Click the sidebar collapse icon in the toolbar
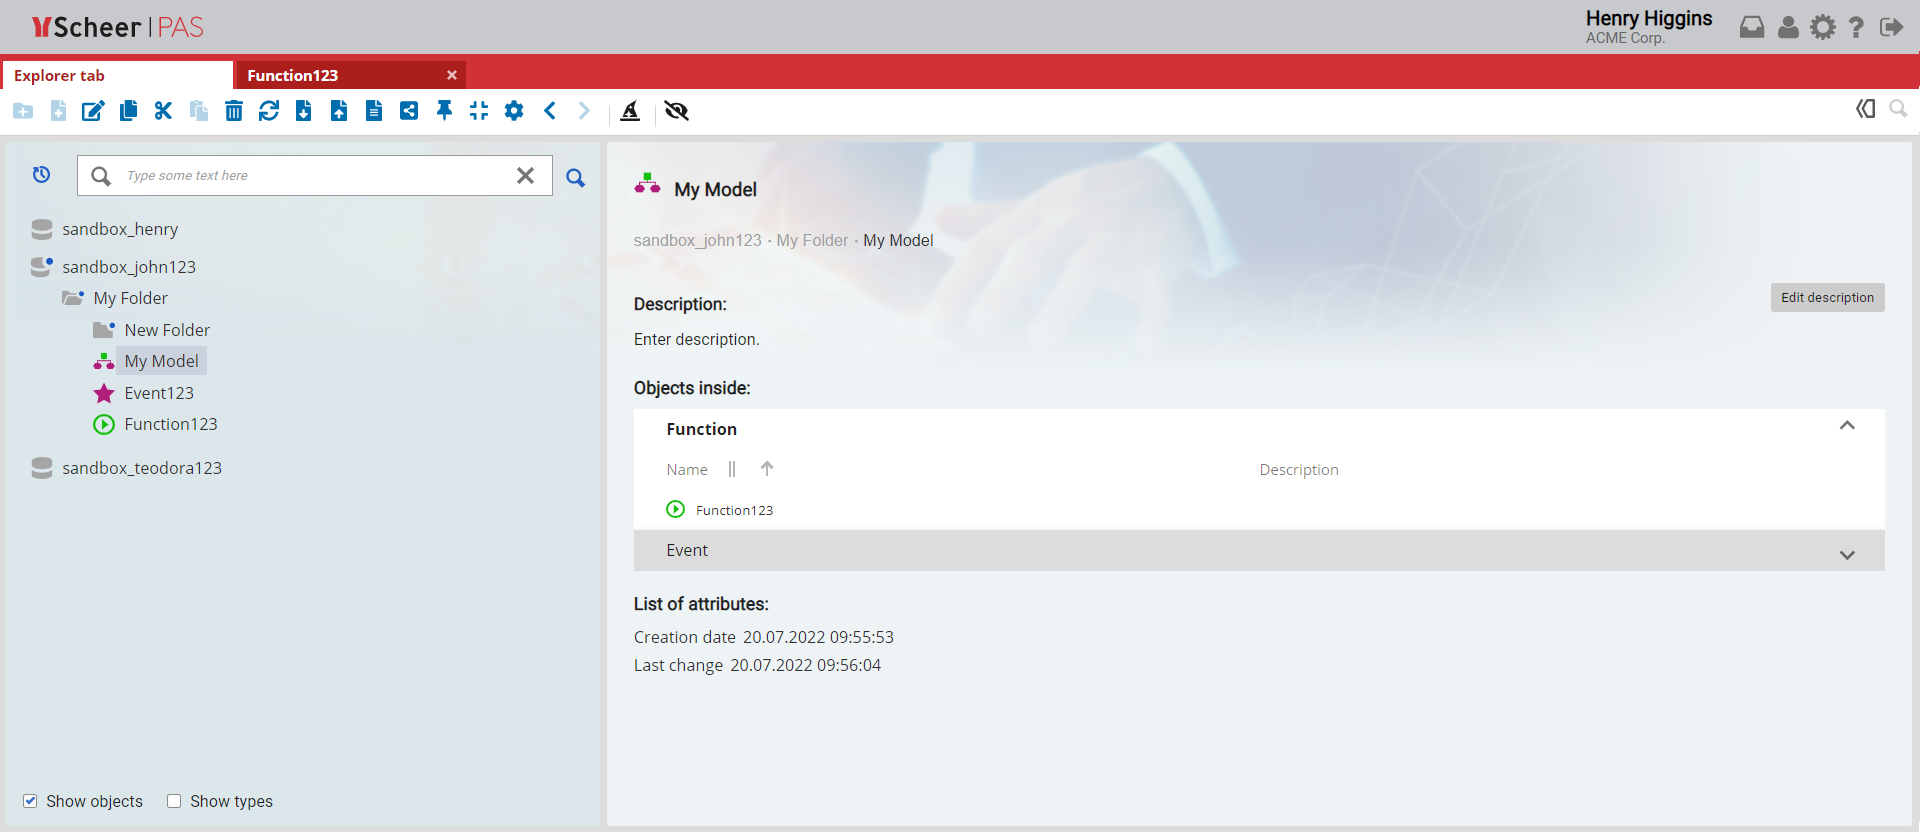Image resolution: width=1920 pixels, height=833 pixels. 1866,109
